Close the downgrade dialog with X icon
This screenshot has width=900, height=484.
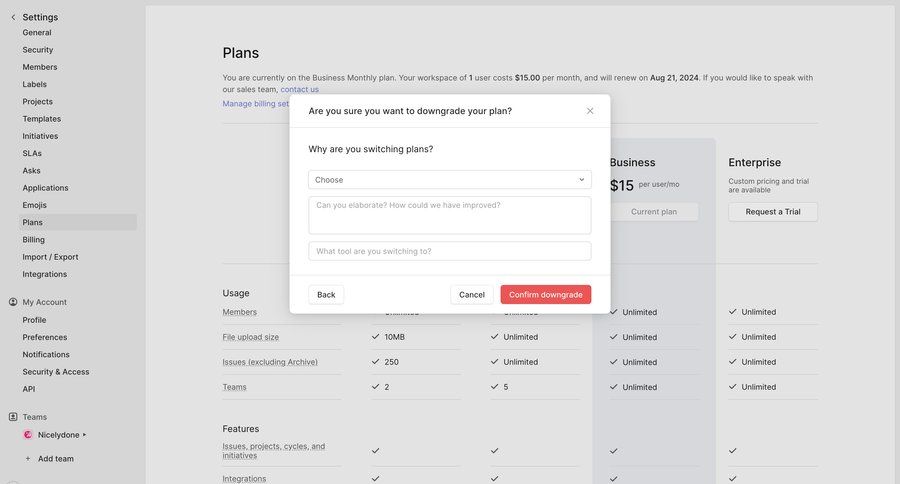pos(590,111)
